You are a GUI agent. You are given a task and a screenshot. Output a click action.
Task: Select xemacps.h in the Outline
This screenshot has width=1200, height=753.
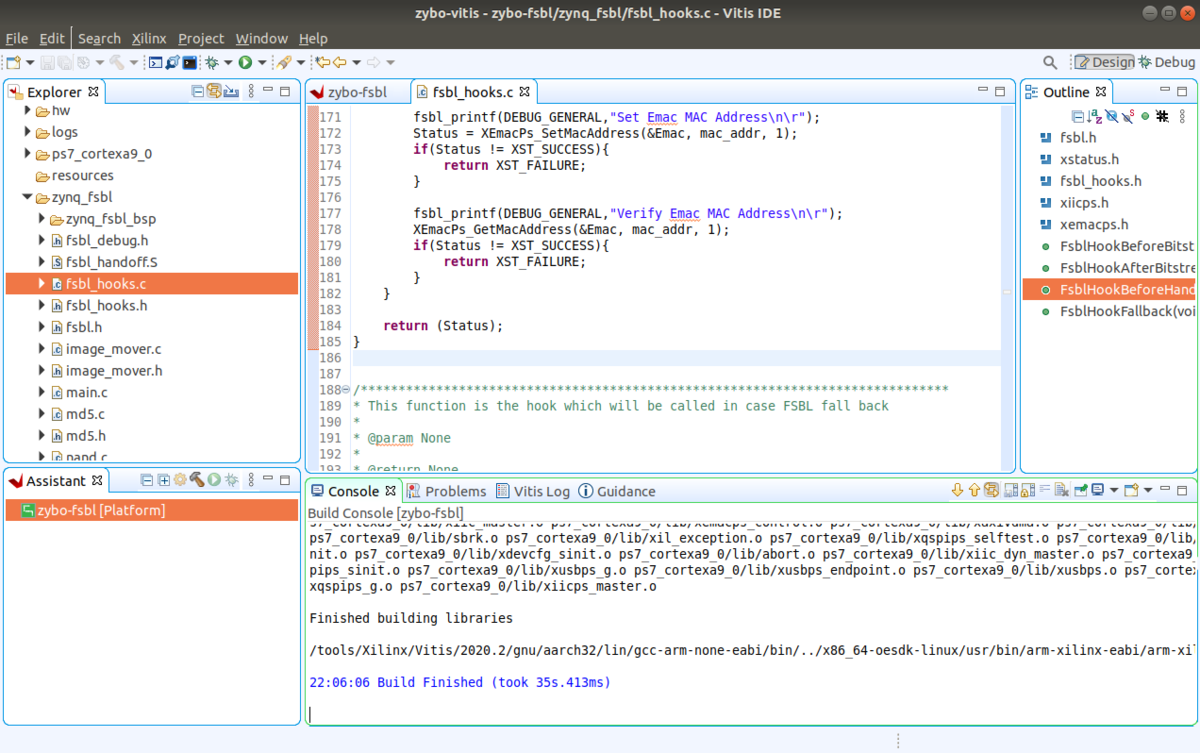(x=1094, y=224)
